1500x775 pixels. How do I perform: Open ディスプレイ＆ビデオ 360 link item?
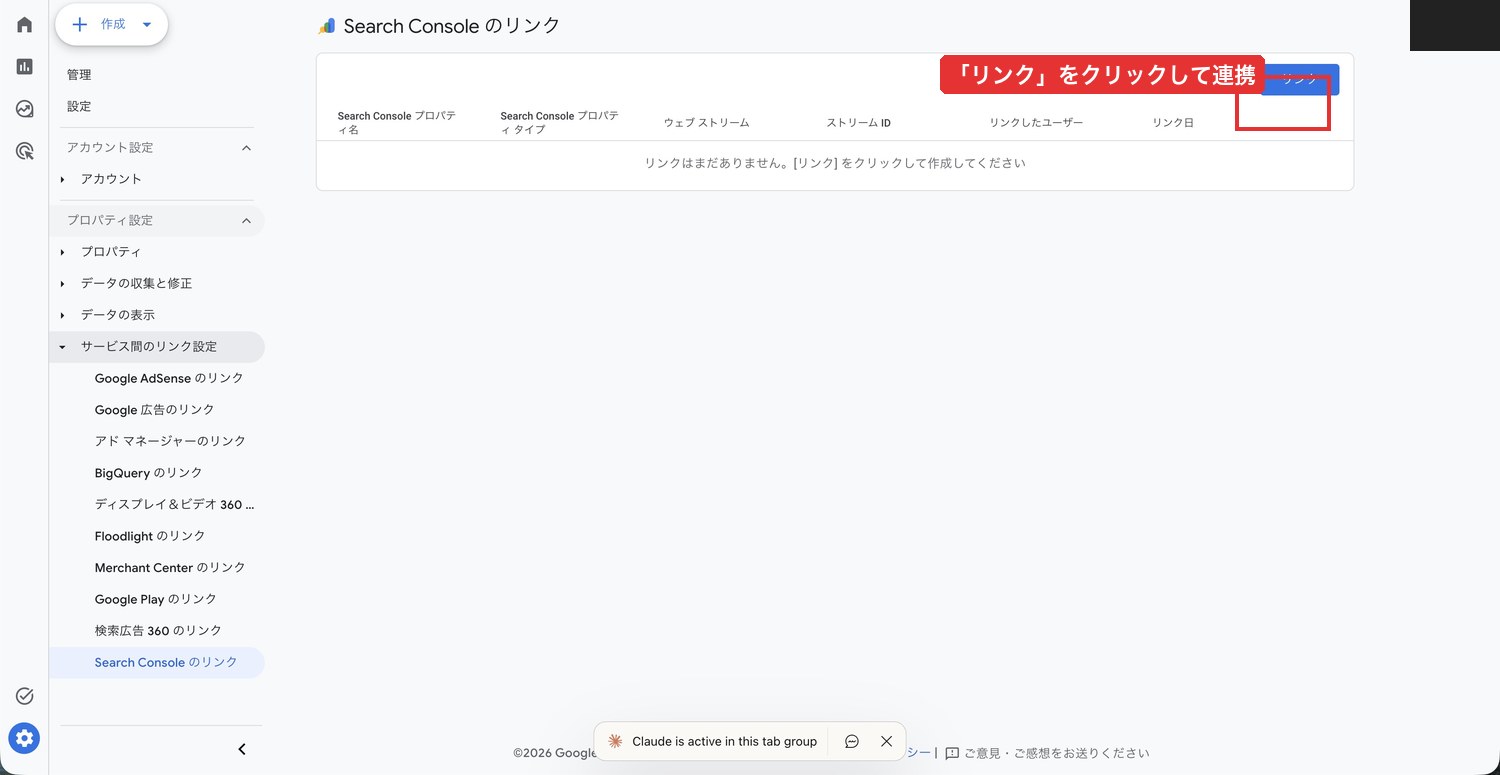pos(174,504)
